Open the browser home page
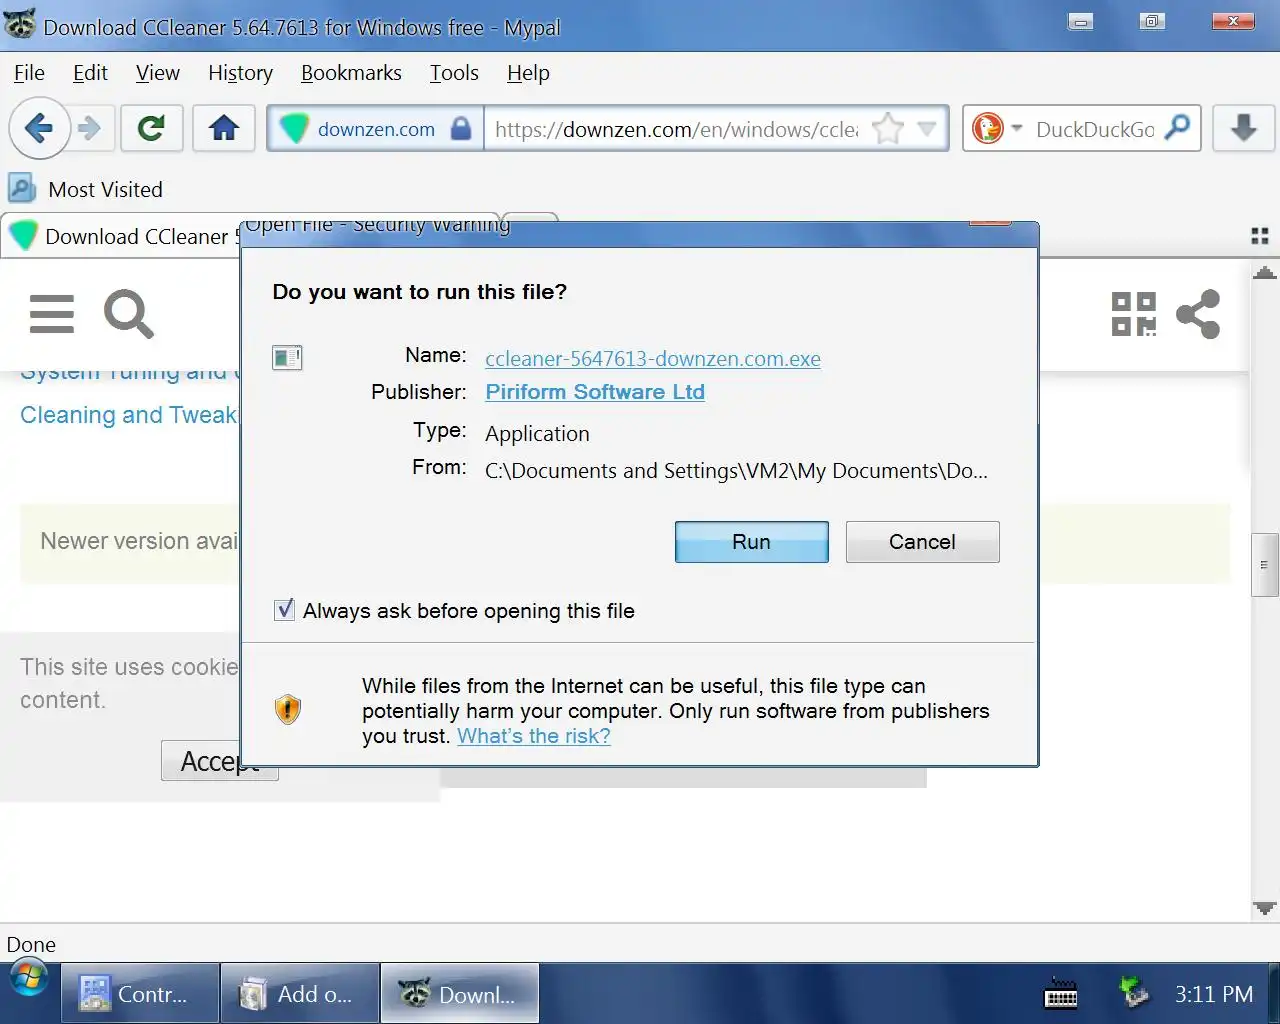This screenshot has width=1280, height=1024. coord(224,128)
